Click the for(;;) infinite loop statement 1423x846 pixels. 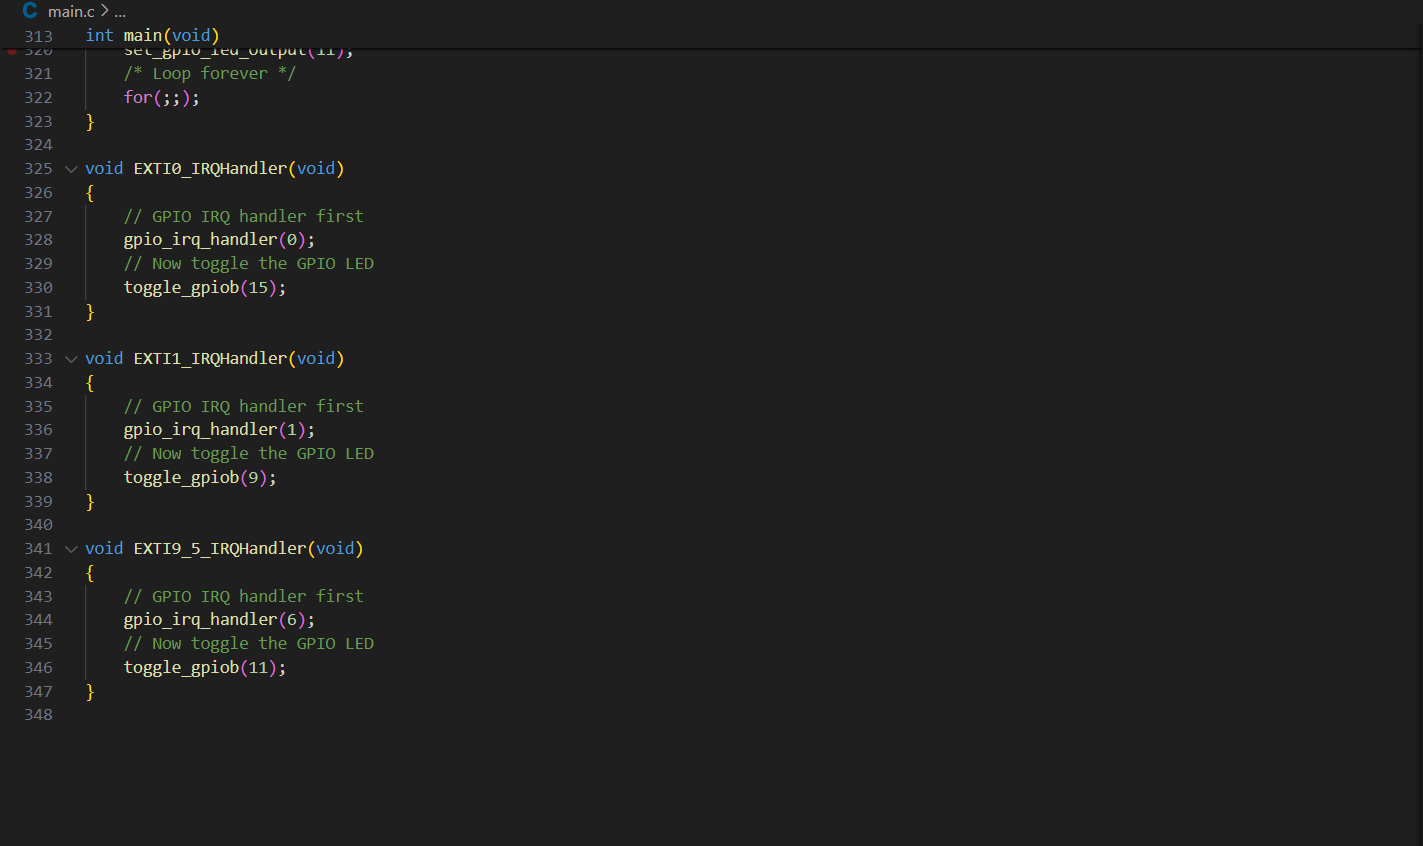tap(161, 98)
